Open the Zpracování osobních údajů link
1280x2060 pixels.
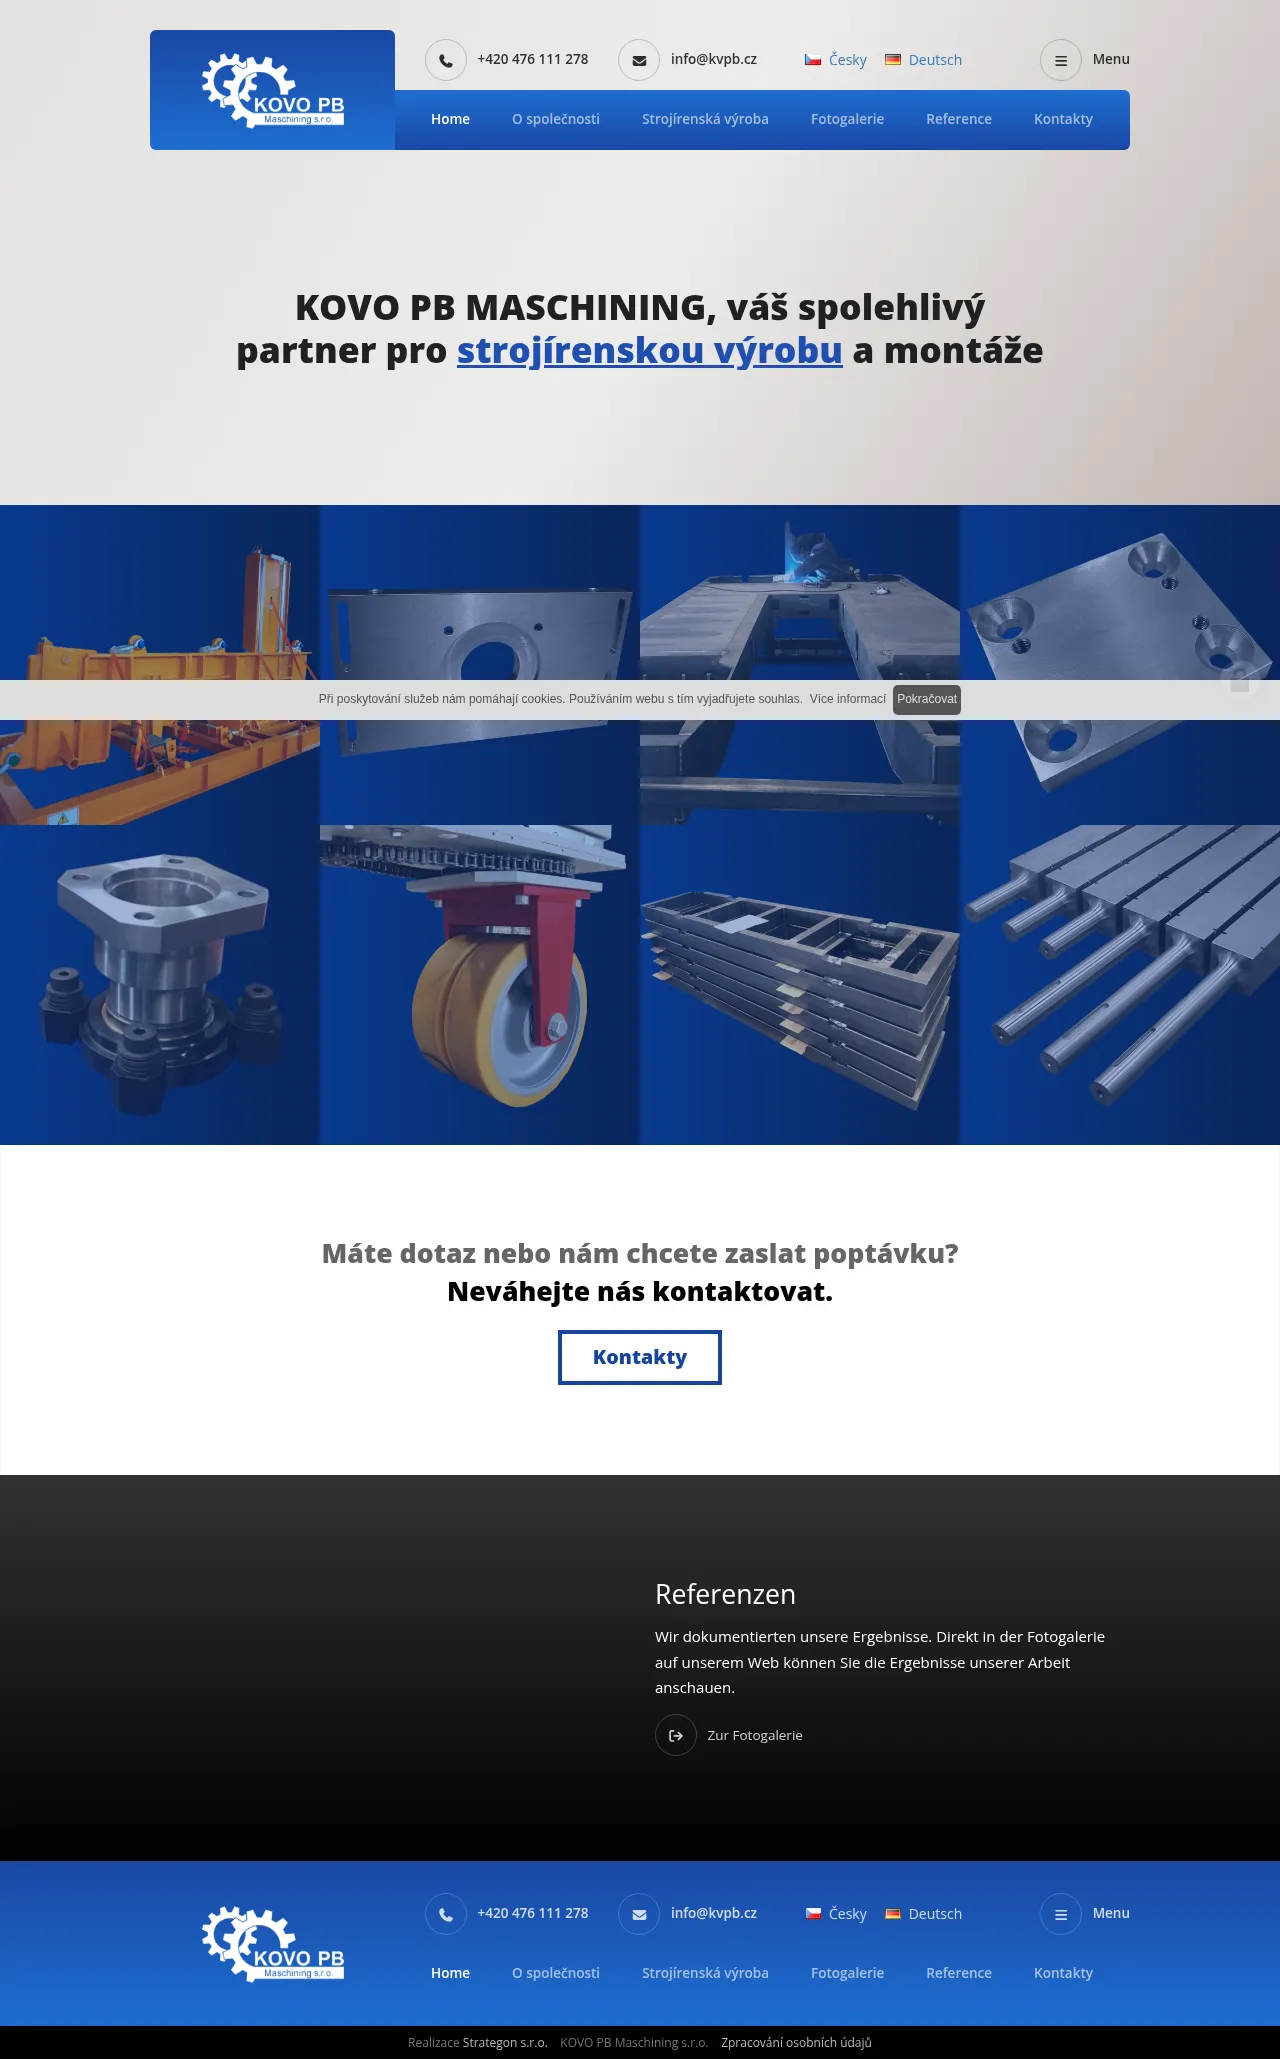pyautogui.click(x=796, y=2043)
